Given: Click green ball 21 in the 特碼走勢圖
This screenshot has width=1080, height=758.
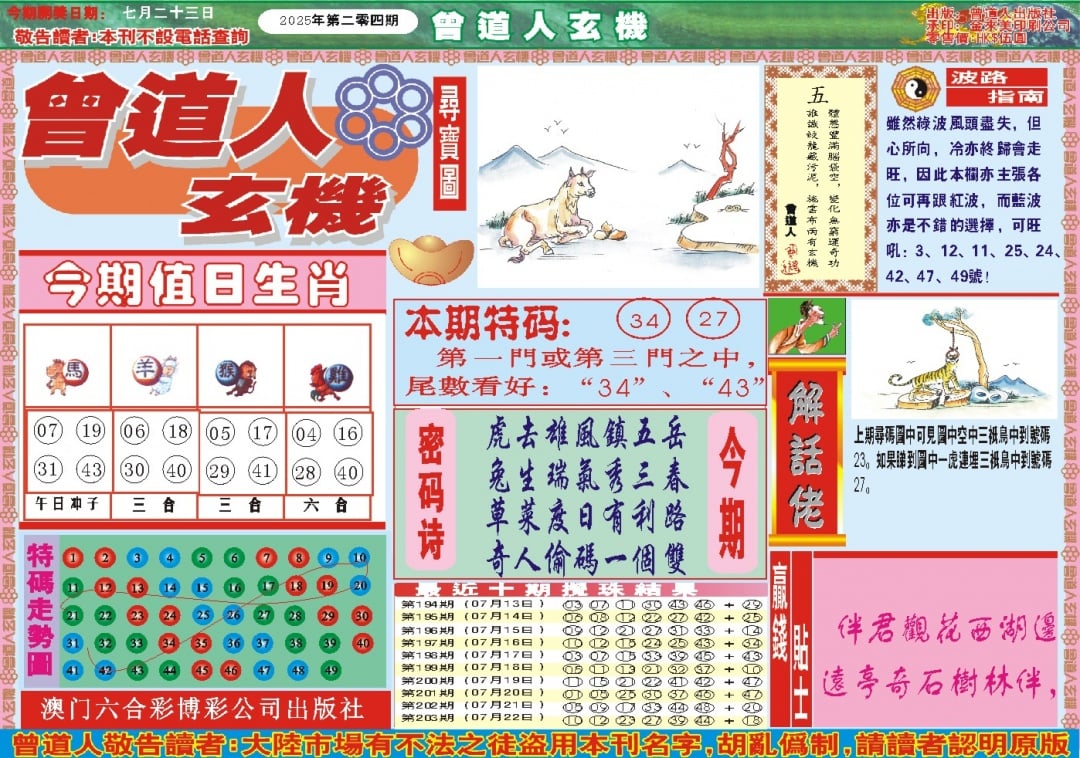Looking at the screenshot, I should click(73, 615).
